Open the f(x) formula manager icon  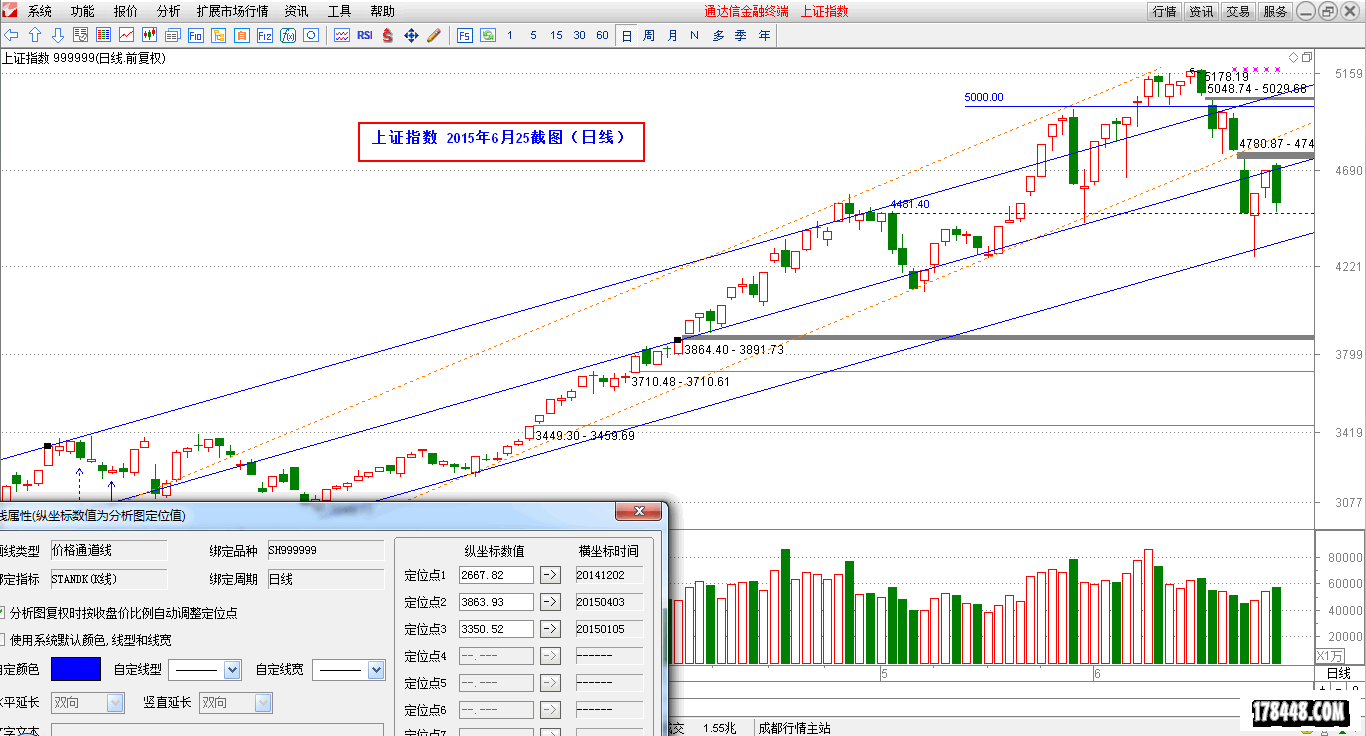tap(288, 35)
